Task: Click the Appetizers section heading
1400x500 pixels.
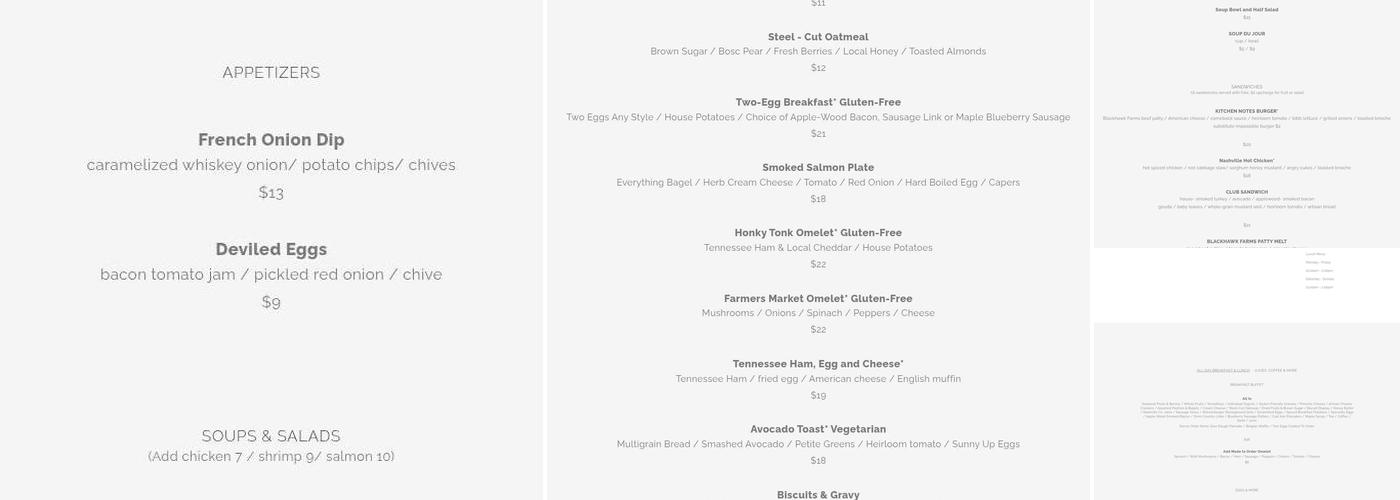Action: click(271, 73)
